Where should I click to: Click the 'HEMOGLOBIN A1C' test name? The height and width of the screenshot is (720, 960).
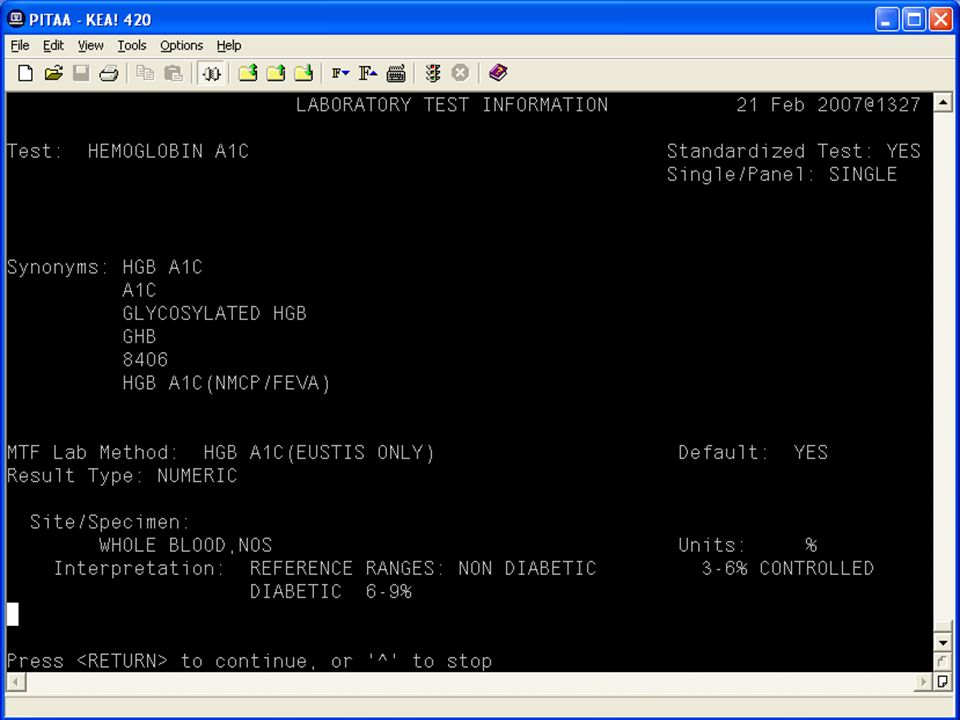click(168, 151)
